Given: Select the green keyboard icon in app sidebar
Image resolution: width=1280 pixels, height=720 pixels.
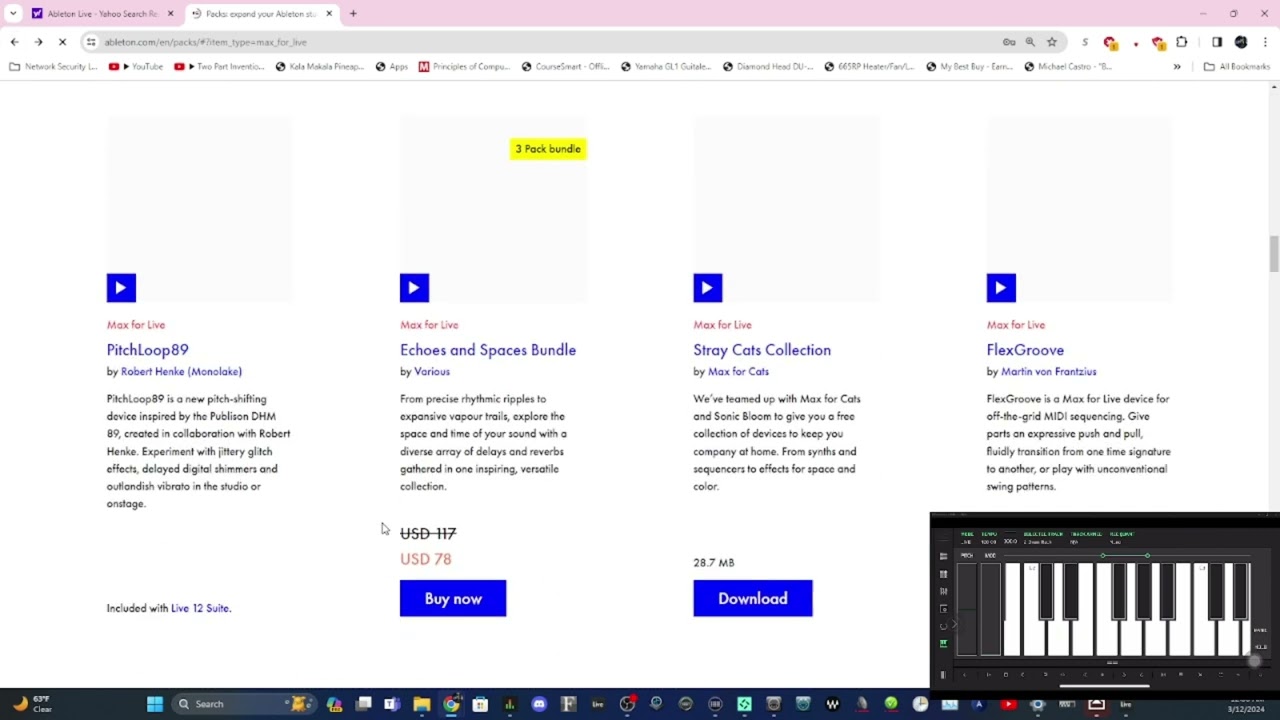Looking at the screenshot, I should tap(943, 643).
